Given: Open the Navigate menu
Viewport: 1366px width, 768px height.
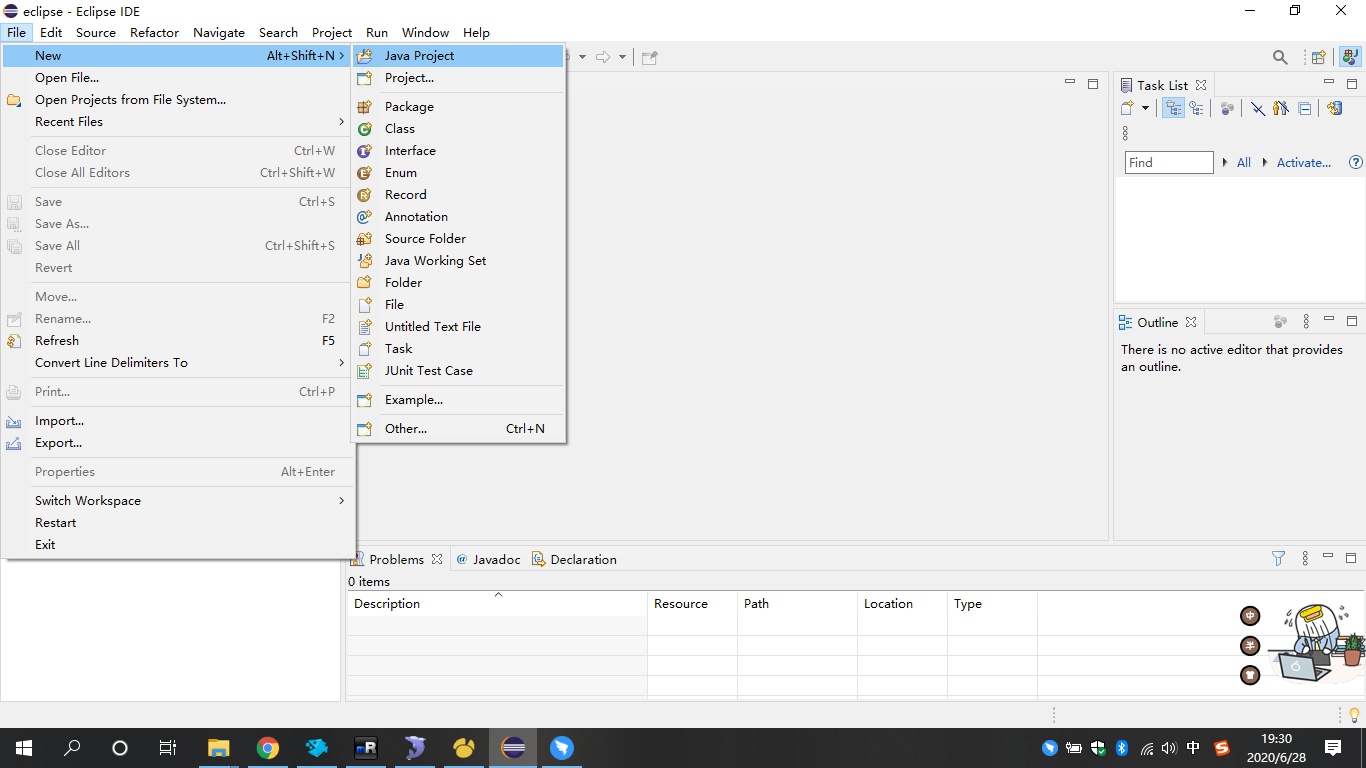Looking at the screenshot, I should (219, 32).
